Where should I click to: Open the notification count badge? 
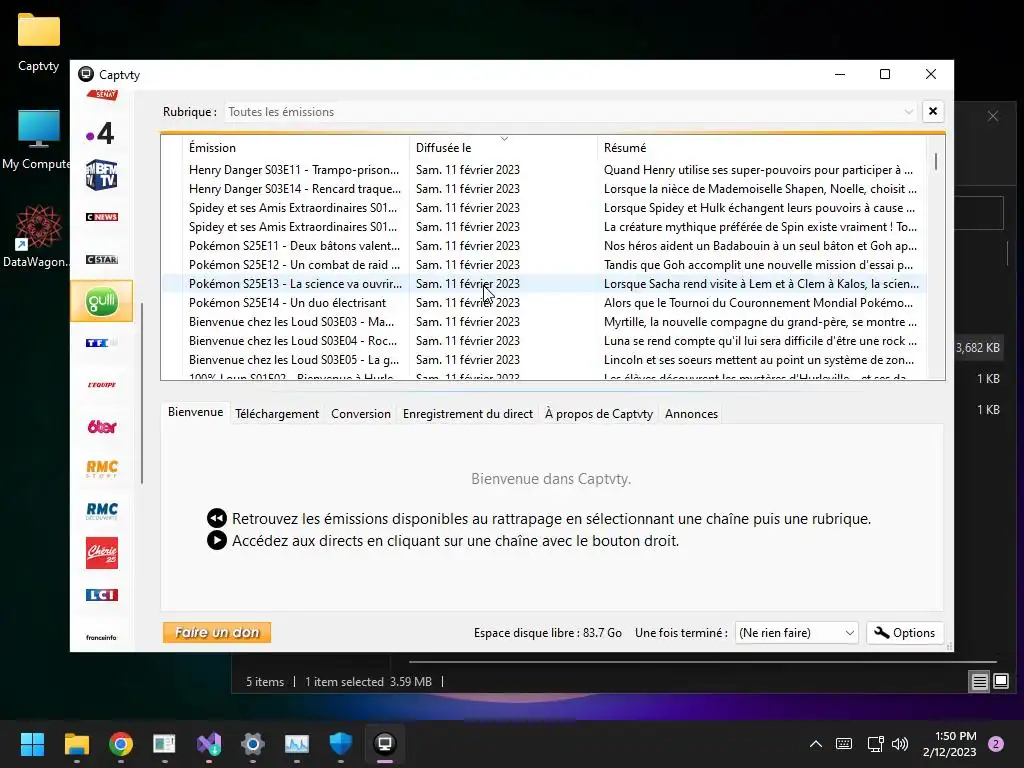996,744
